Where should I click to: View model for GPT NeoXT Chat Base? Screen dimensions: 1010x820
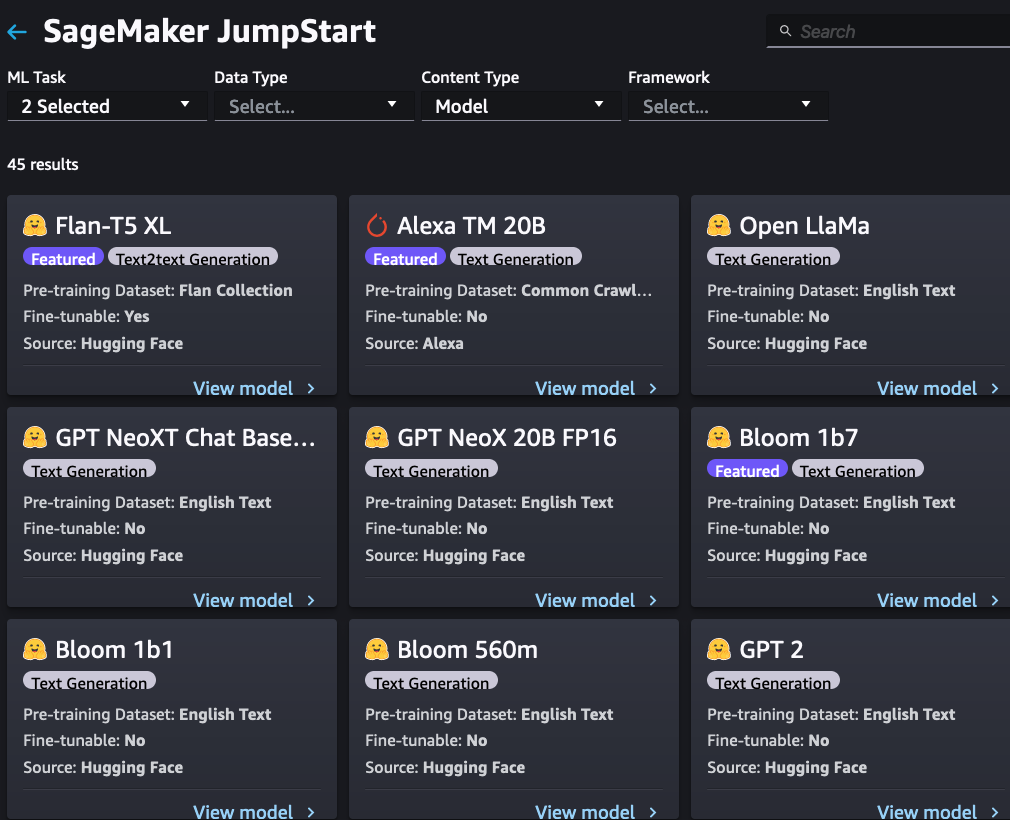click(x=243, y=600)
